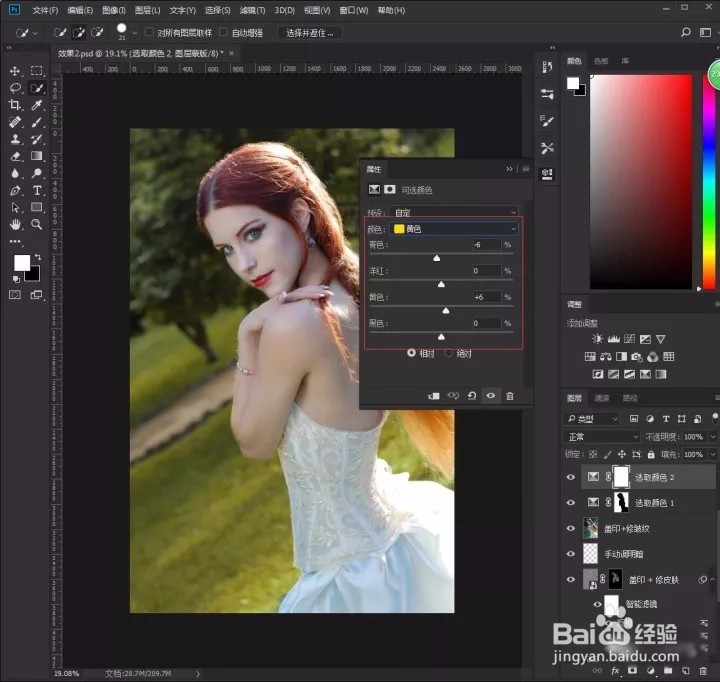Screen dimensions: 720x682
Task: Hide the 选取颜色 2 layer
Action: (571, 477)
